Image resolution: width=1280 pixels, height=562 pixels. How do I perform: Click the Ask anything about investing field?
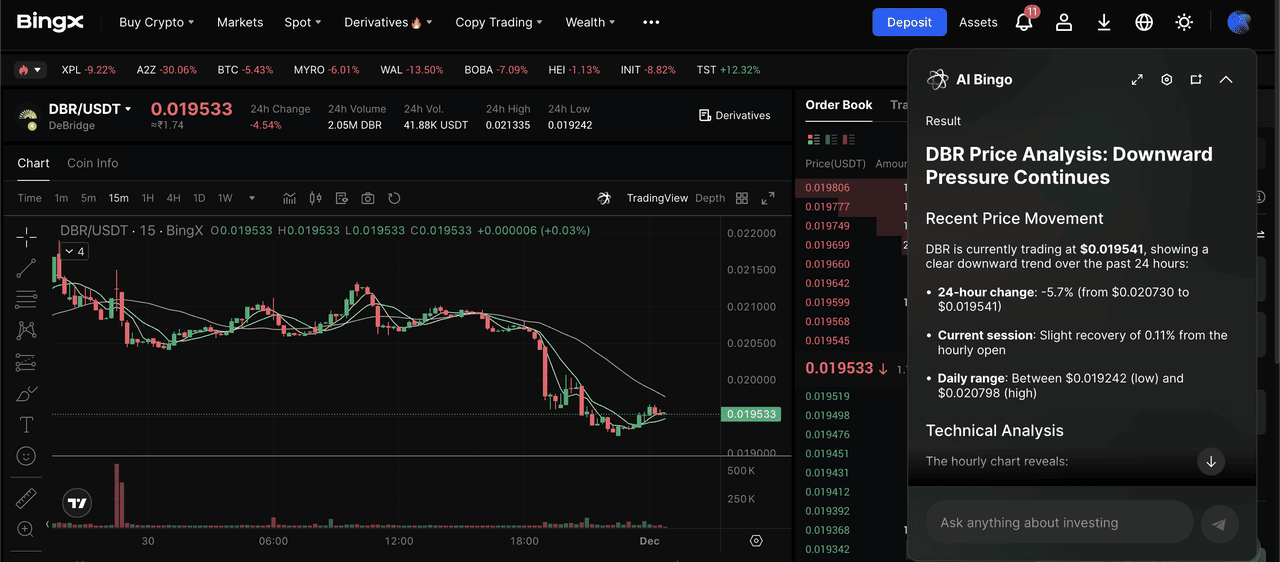click(x=1060, y=522)
